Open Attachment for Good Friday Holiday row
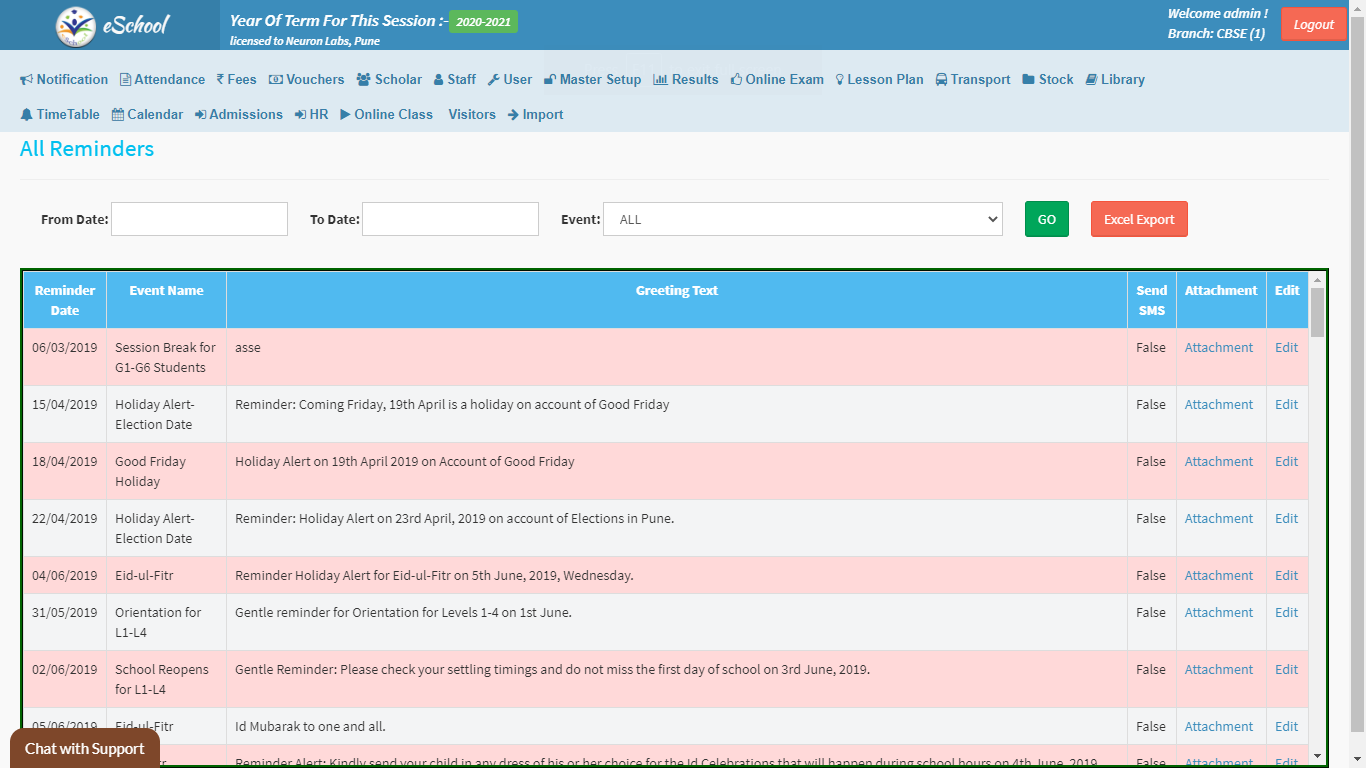The width and height of the screenshot is (1366, 768). (1218, 462)
